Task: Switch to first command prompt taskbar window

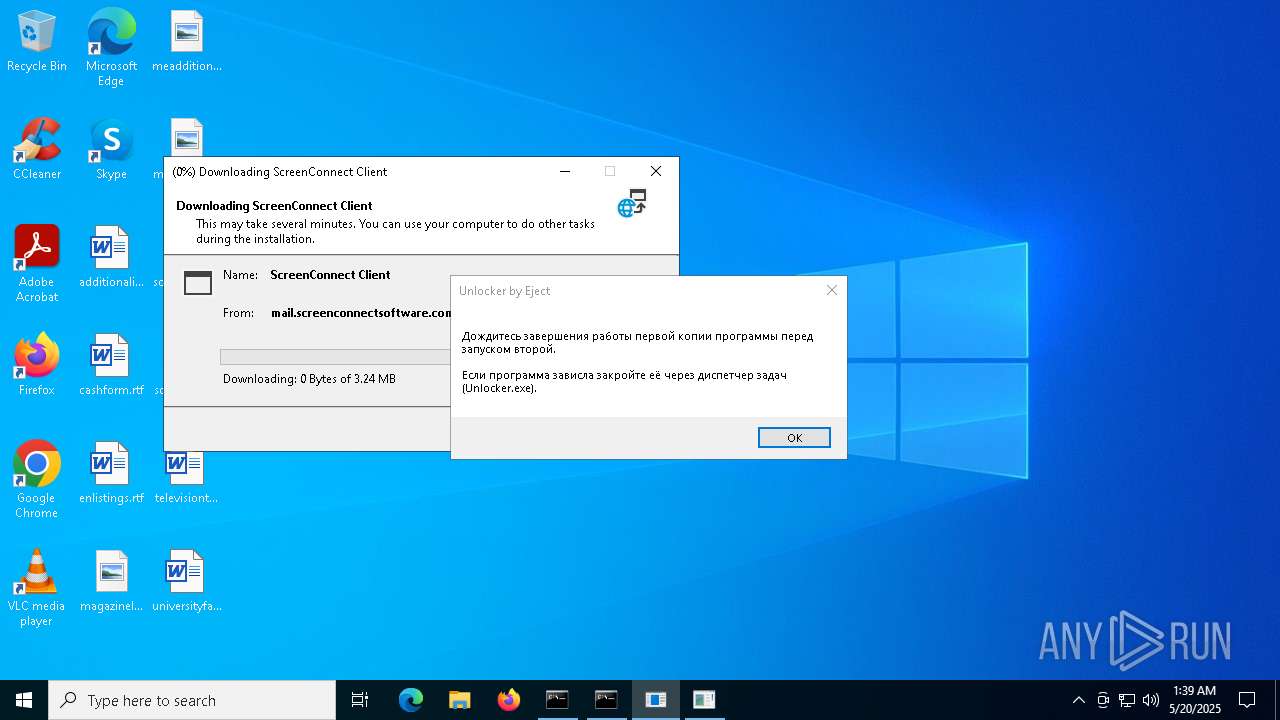Action: click(557, 700)
